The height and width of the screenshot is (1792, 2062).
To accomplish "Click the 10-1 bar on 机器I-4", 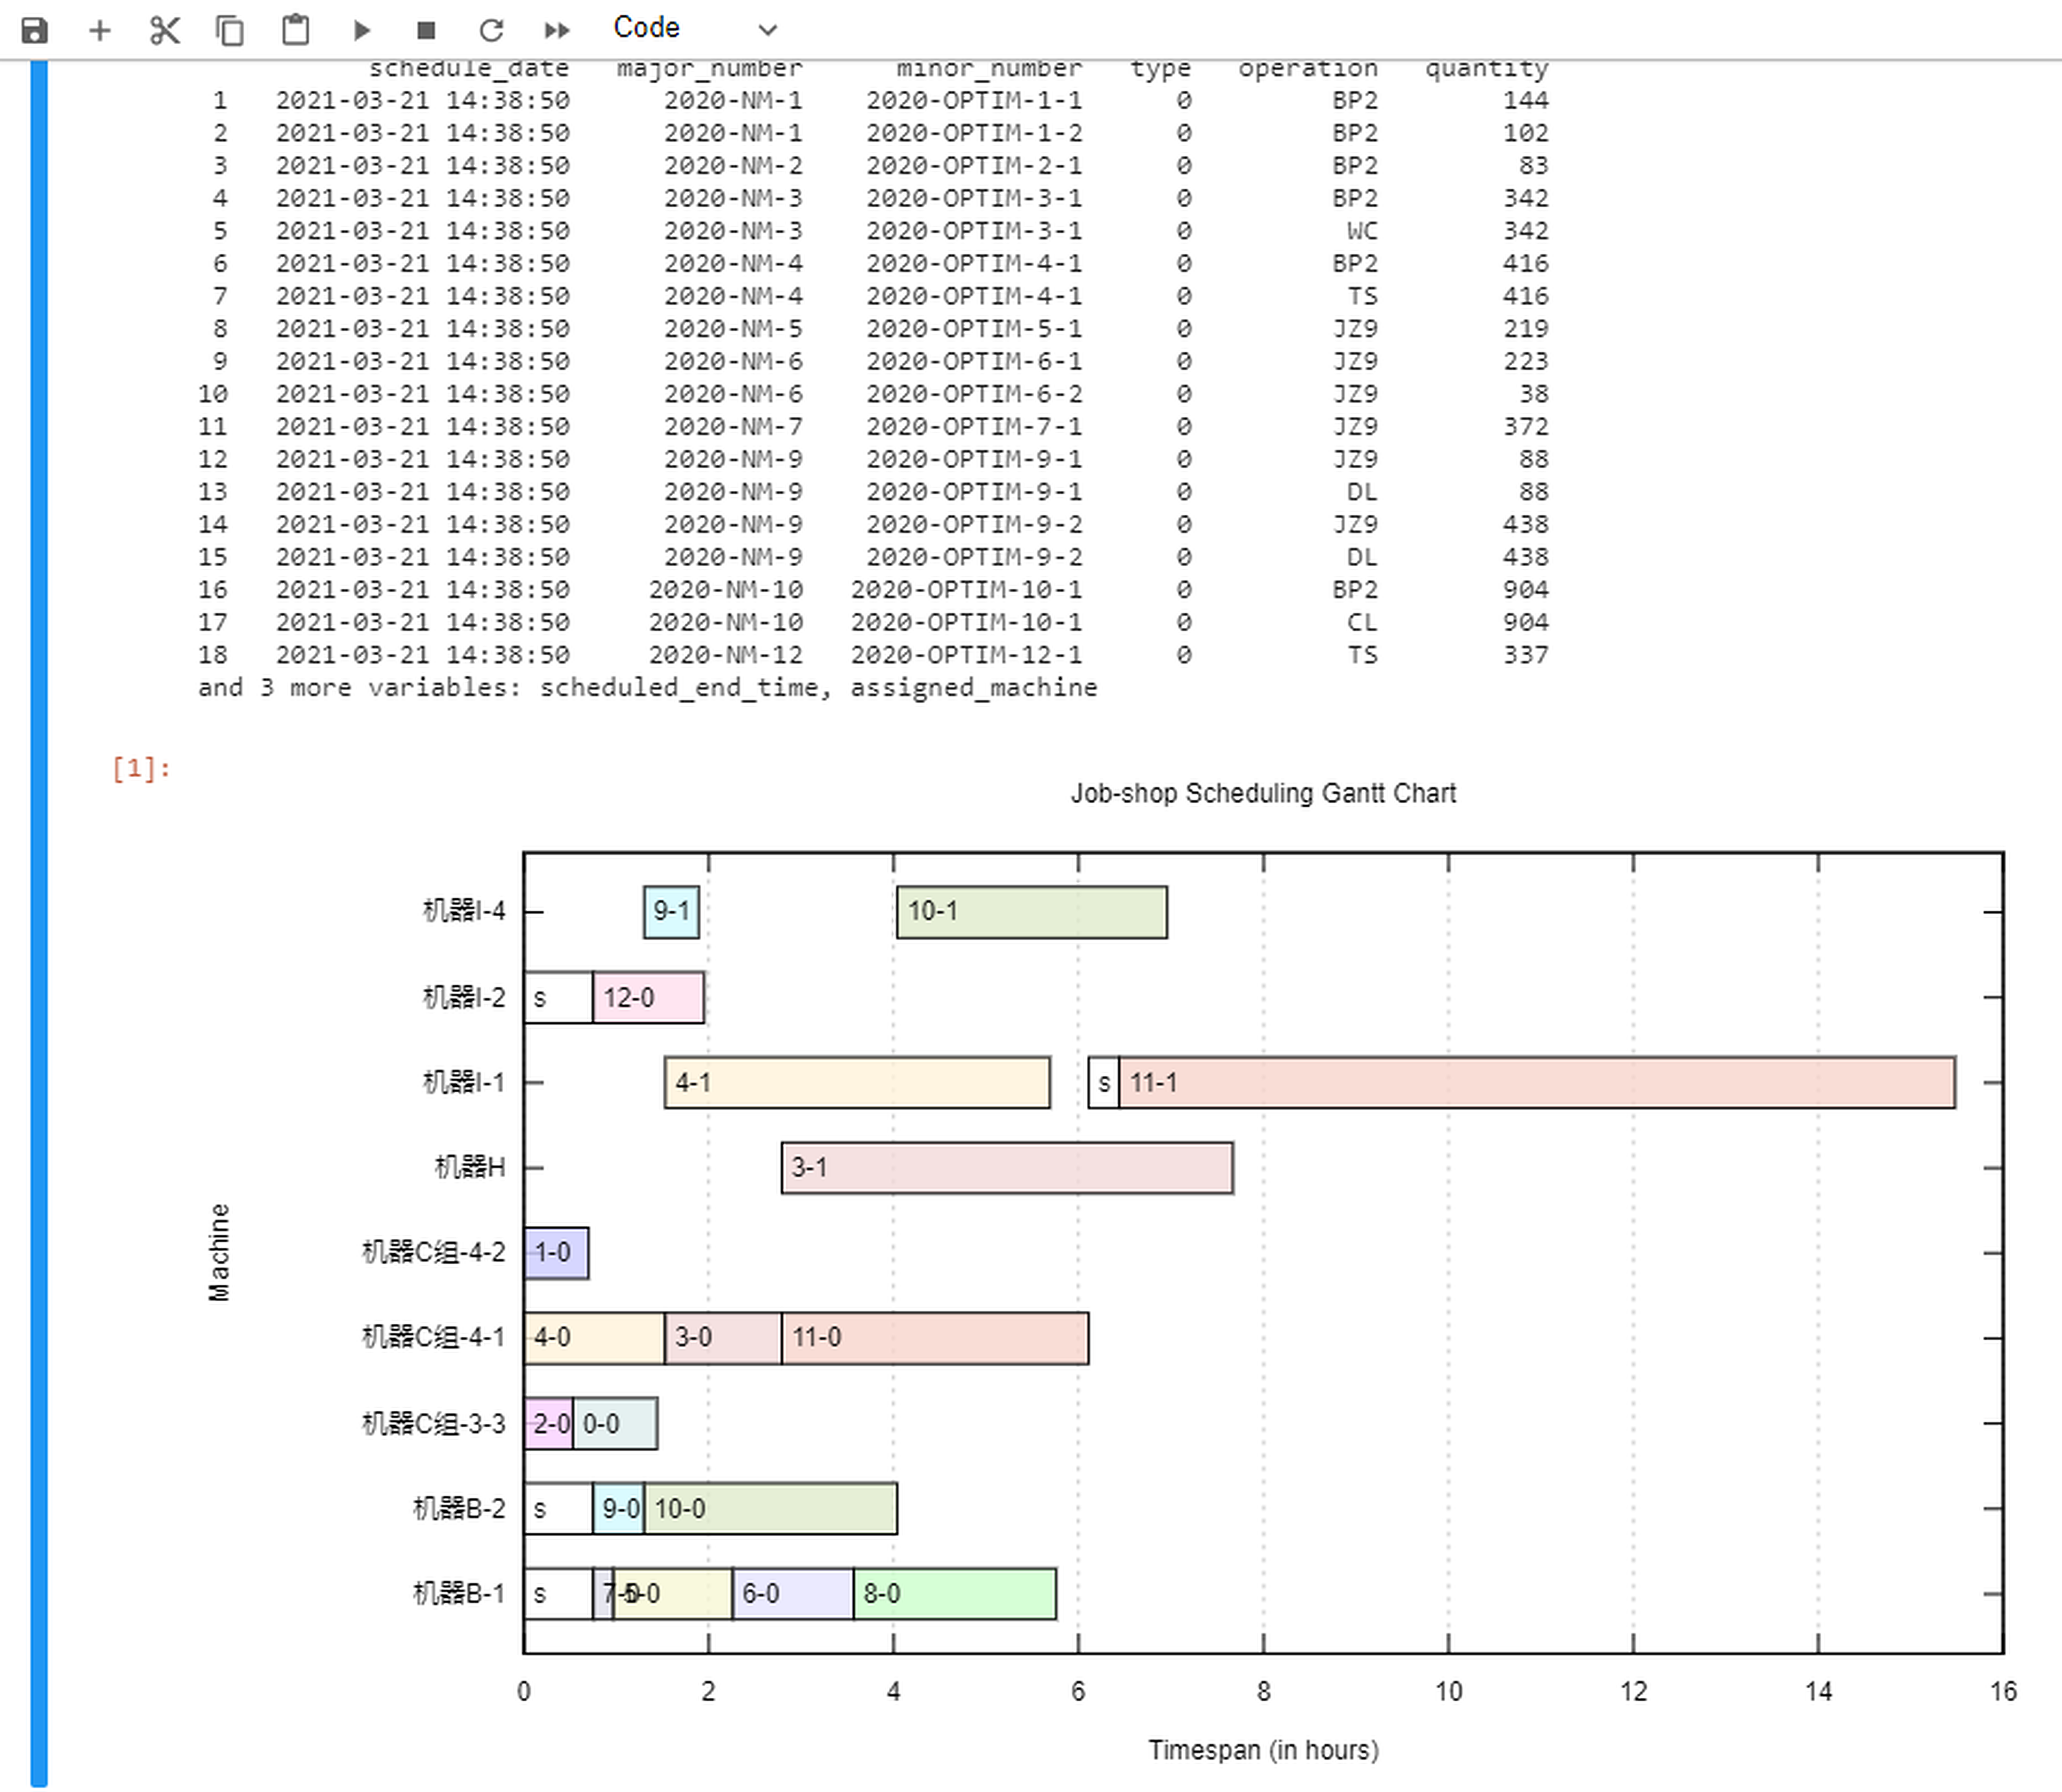I will pos(1032,911).
